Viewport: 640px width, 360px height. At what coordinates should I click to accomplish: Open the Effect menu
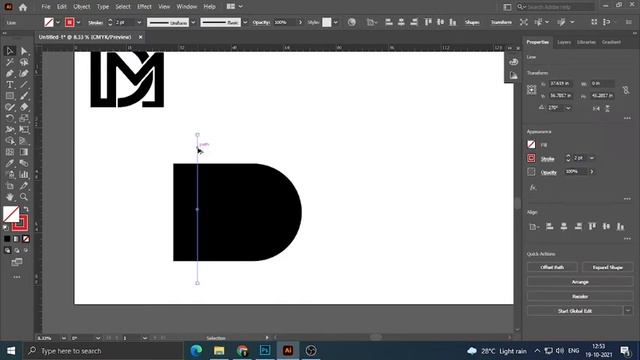coord(144,7)
